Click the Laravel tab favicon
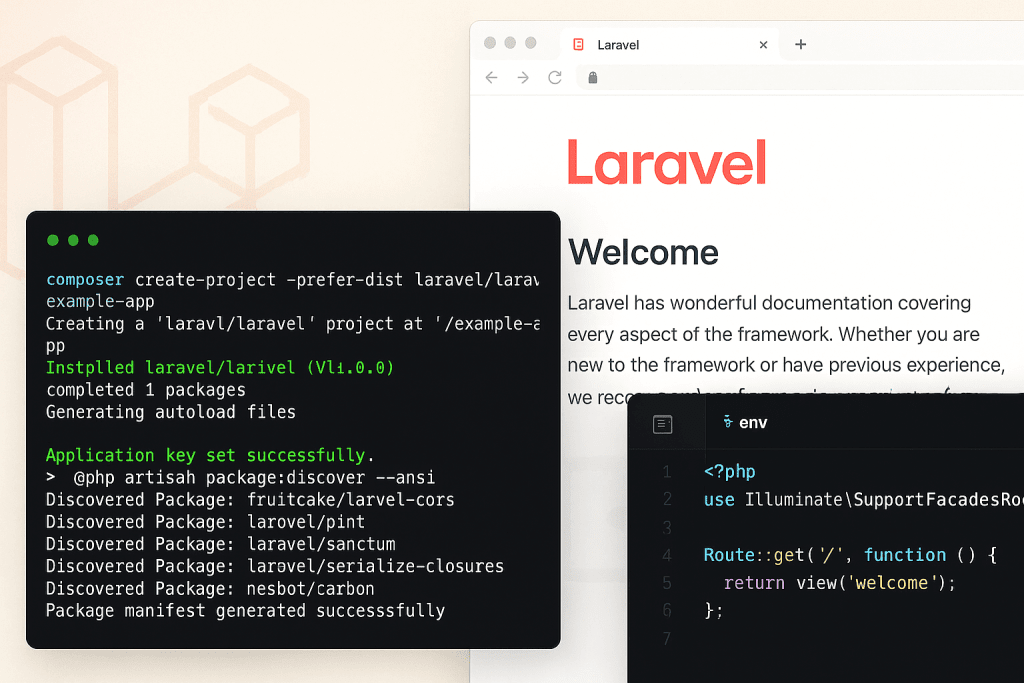This screenshot has width=1024, height=683. (x=579, y=44)
